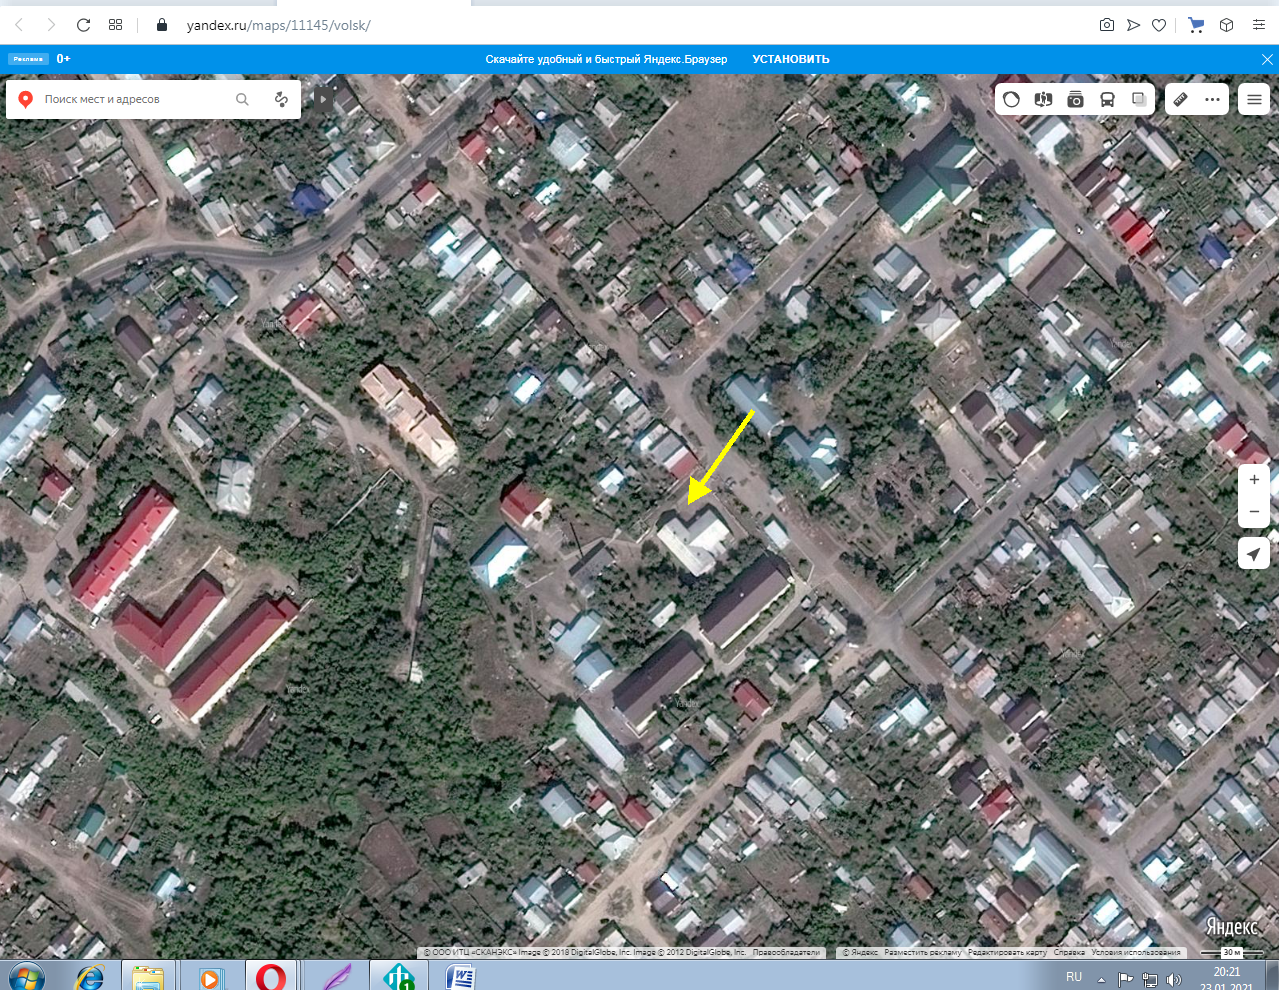1279x990 pixels.
Task: Toggle the traffic layer on the map
Action: click(1011, 99)
